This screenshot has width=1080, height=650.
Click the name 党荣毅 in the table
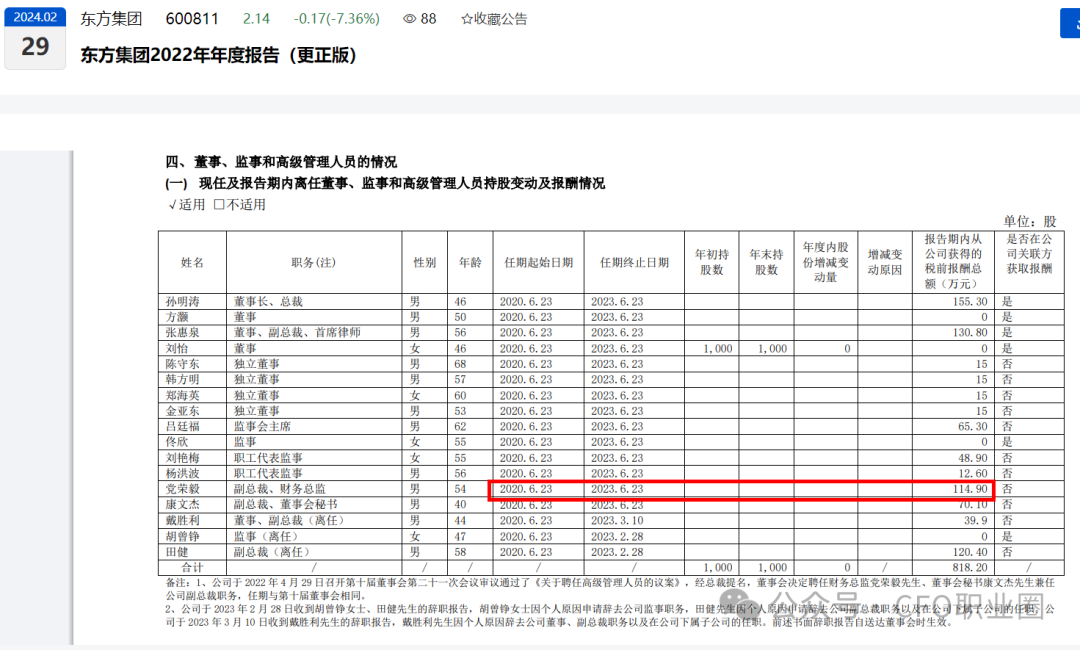click(183, 489)
